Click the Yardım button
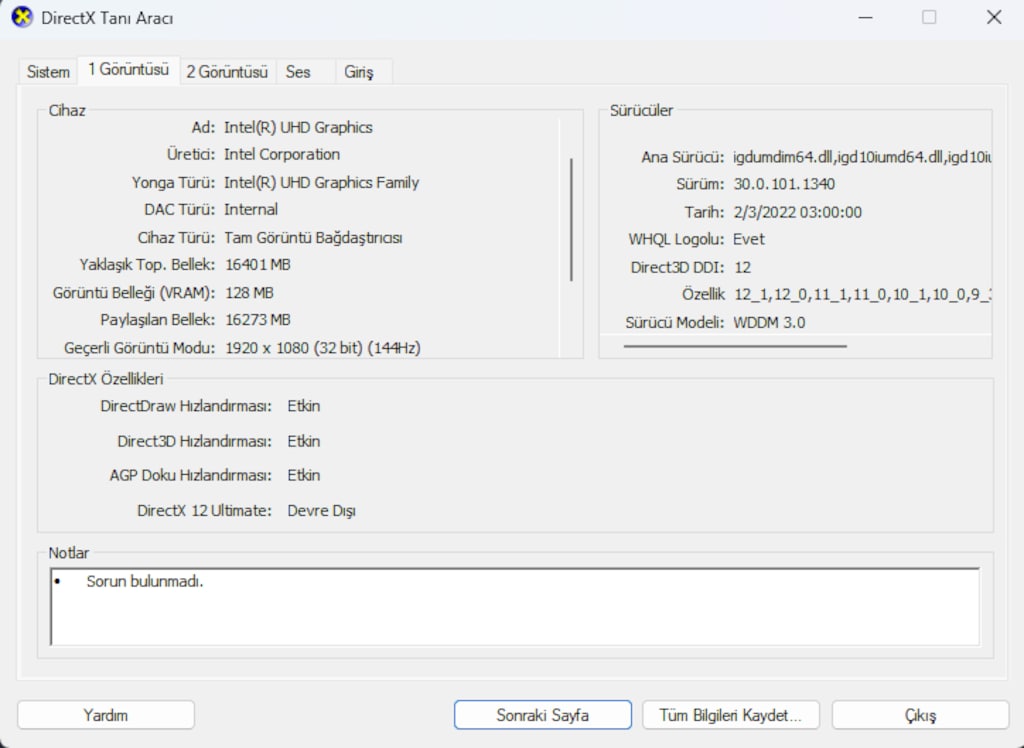The width and height of the screenshot is (1024, 748). click(x=106, y=715)
